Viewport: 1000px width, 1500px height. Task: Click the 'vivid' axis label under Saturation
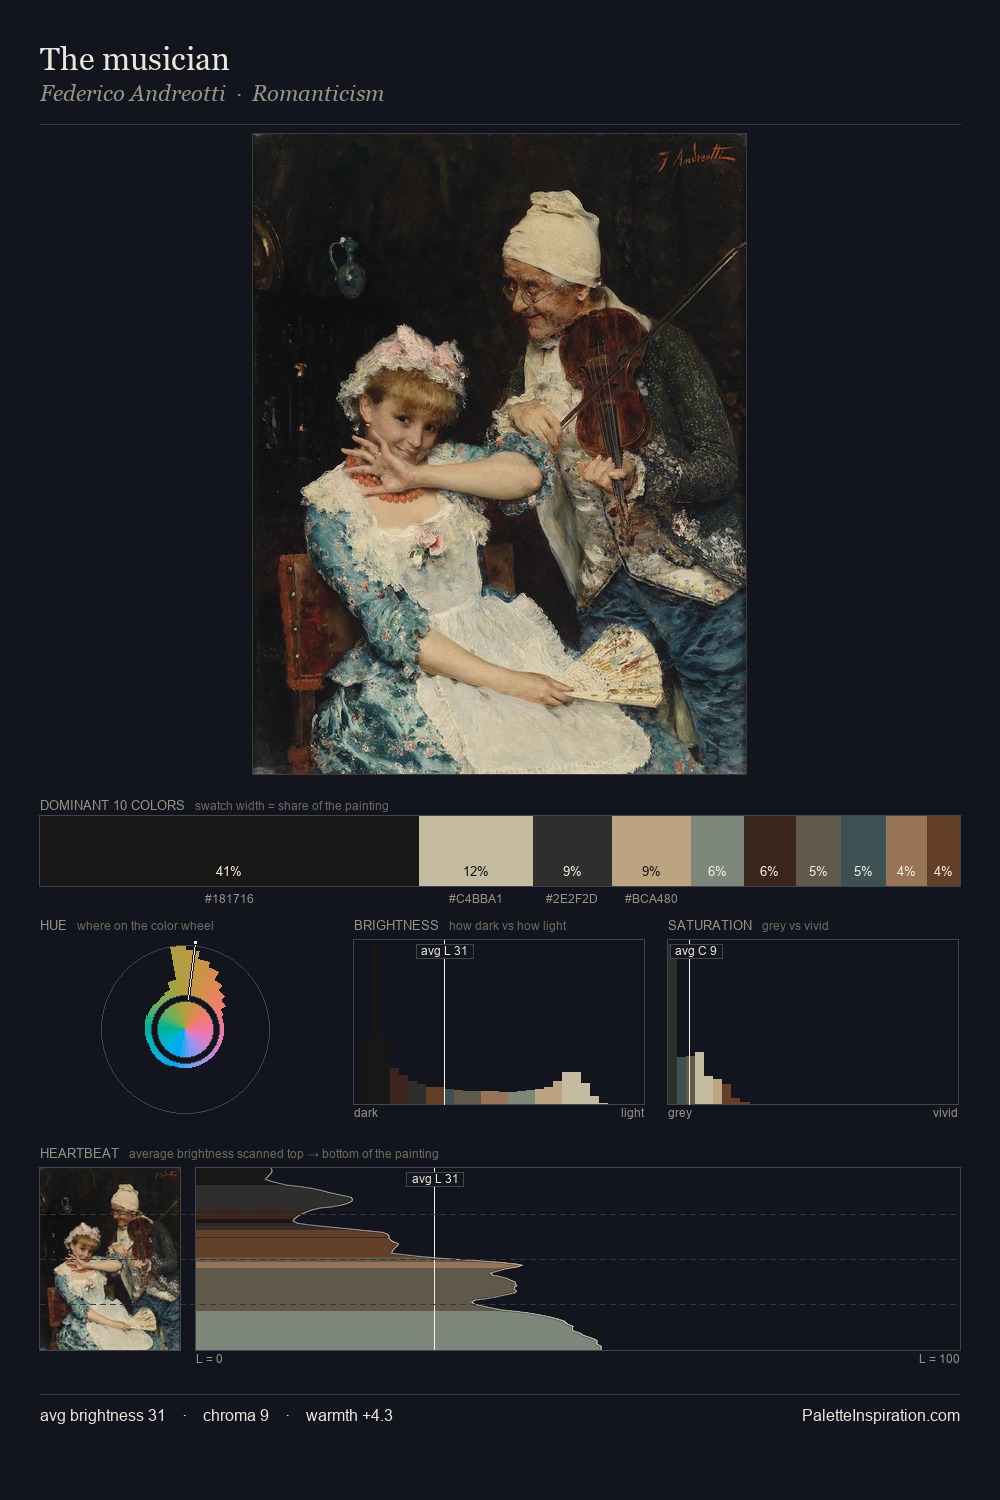tap(945, 1113)
